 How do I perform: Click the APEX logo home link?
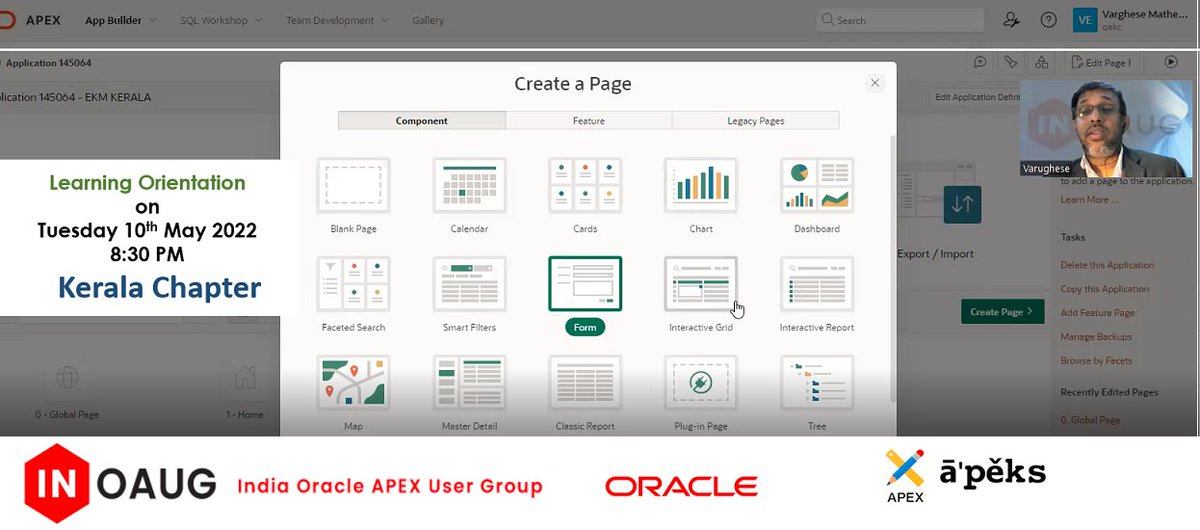(x=32, y=20)
